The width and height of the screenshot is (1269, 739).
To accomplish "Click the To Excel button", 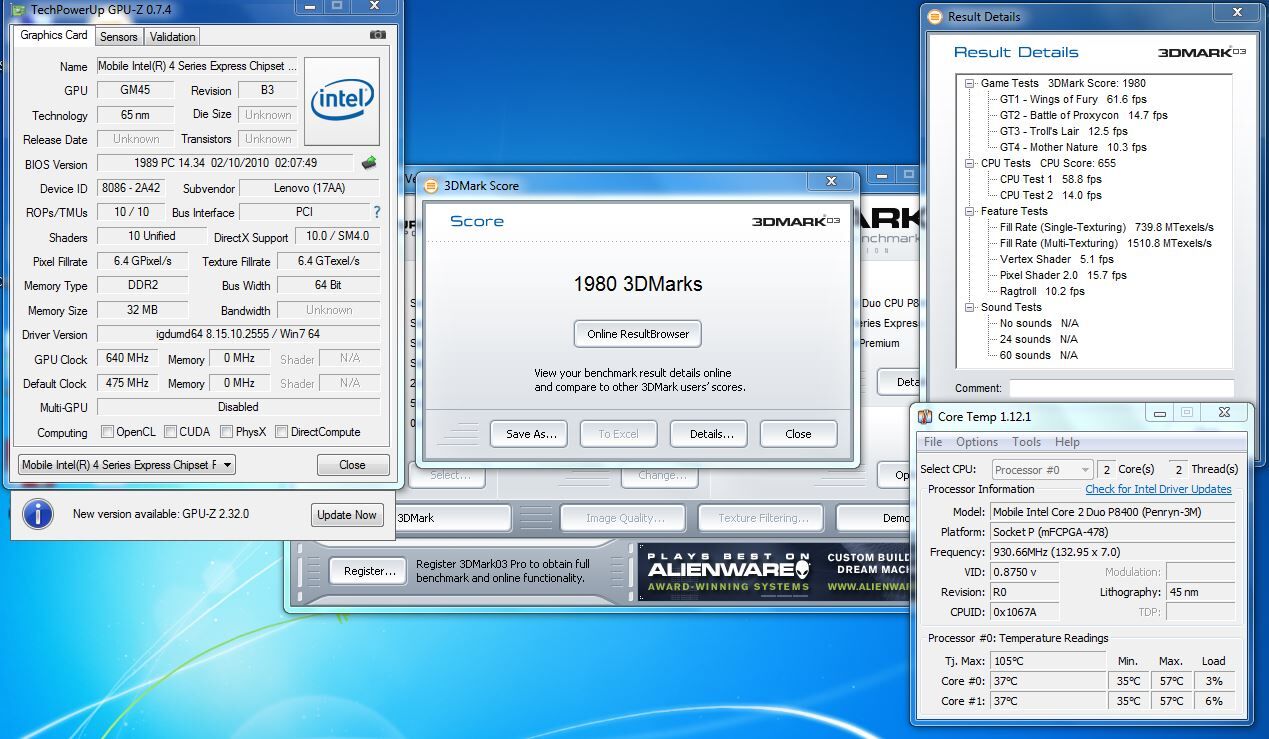I will (x=618, y=434).
